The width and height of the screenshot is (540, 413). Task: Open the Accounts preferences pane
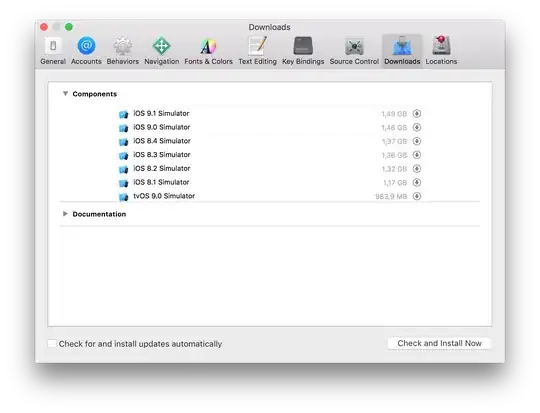click(86, 51)
